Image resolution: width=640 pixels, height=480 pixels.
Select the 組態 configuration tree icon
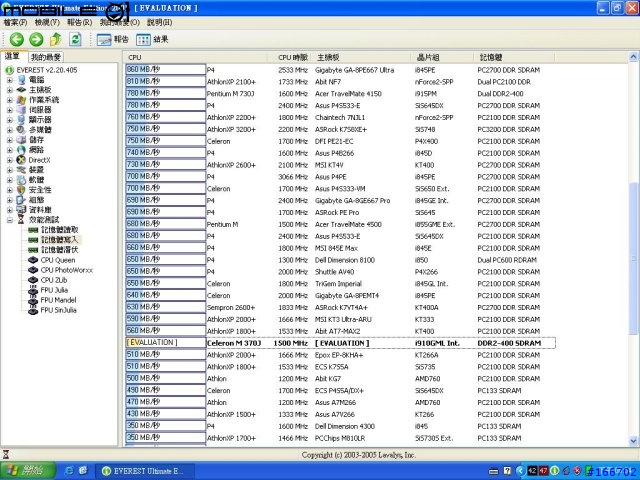click(x=21, y=200)
